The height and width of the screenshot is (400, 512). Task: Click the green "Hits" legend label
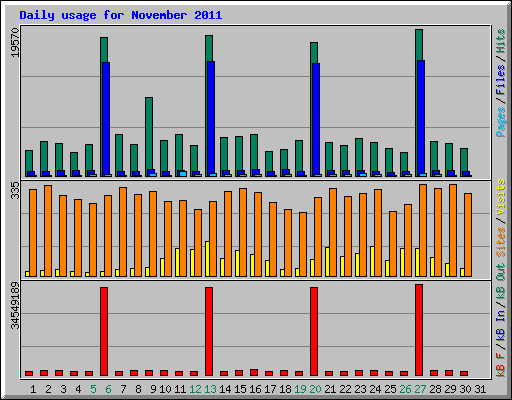501,41
